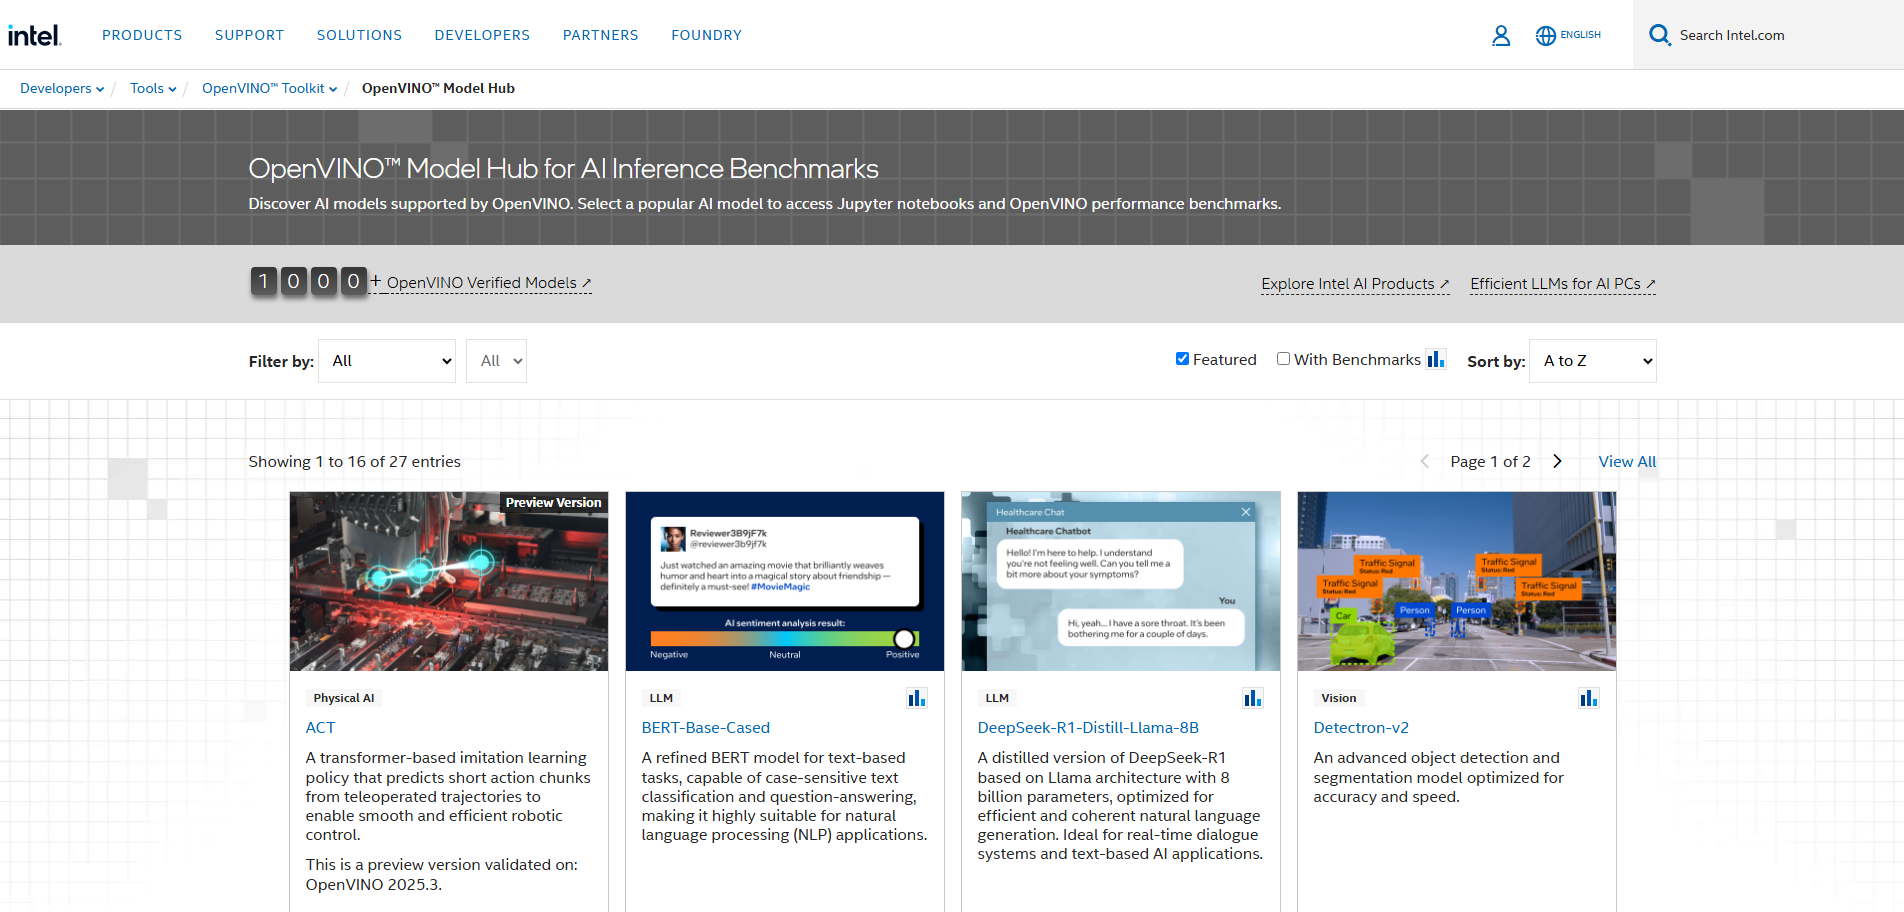Viewport: 1904px width, 912px height.
Task: Close the Healthcare Chat window in thumbnail
Action: point(1246,512)
